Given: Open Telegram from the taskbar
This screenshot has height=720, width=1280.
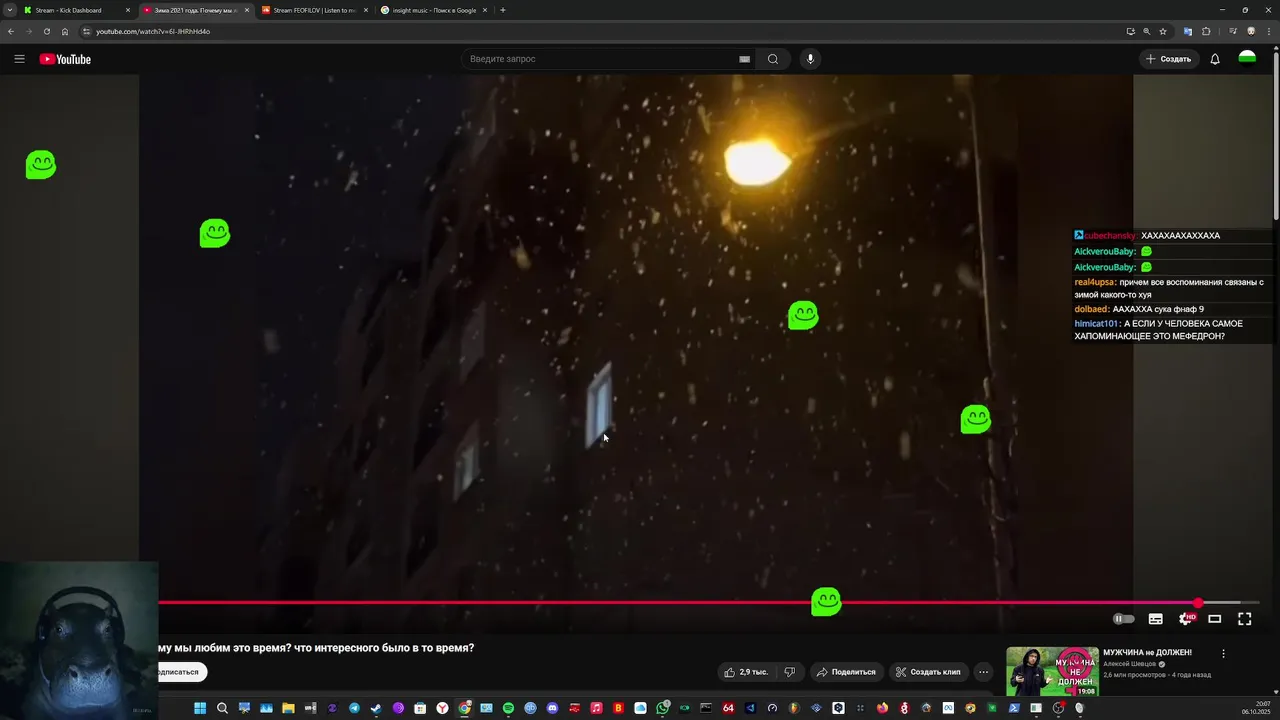Looking at the screenshot, I should pyautogui.click(x=354, y=708).
